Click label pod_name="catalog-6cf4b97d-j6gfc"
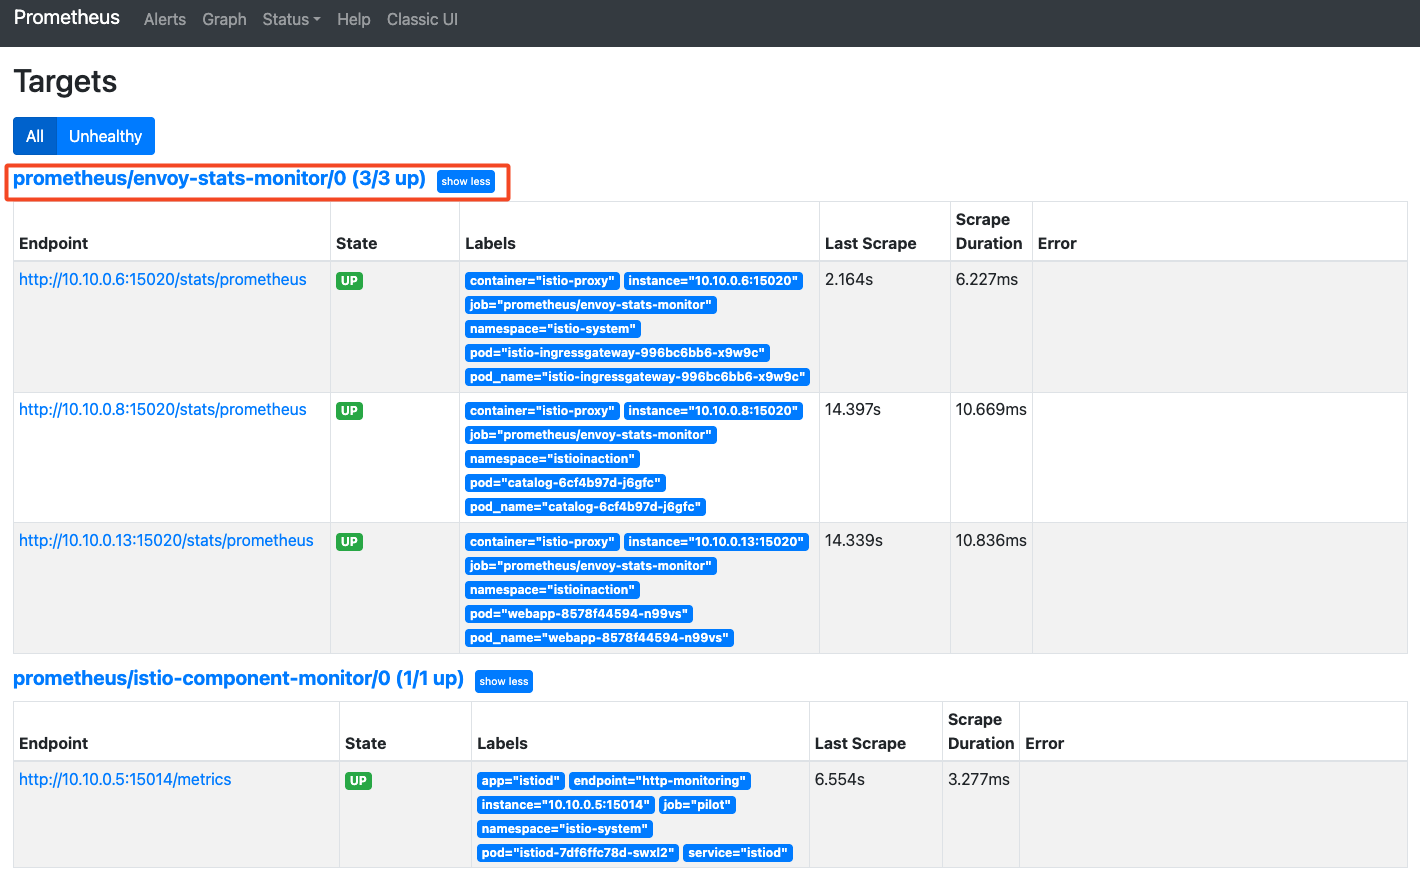The image size is (1420, 875). pyautogui.click(x=585, y=507)
